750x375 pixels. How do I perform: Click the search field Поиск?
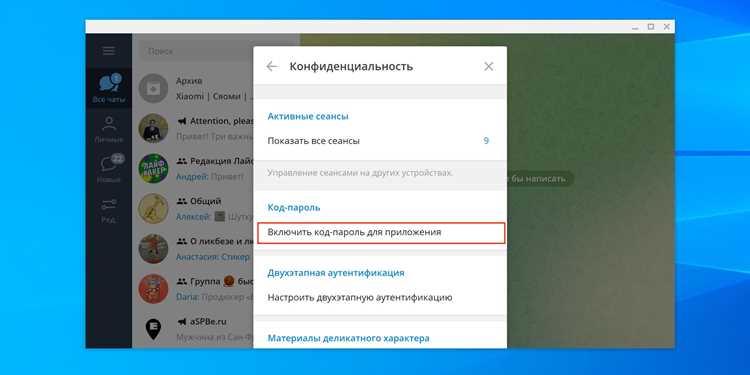pyautogui.click(x=196, y=51)
